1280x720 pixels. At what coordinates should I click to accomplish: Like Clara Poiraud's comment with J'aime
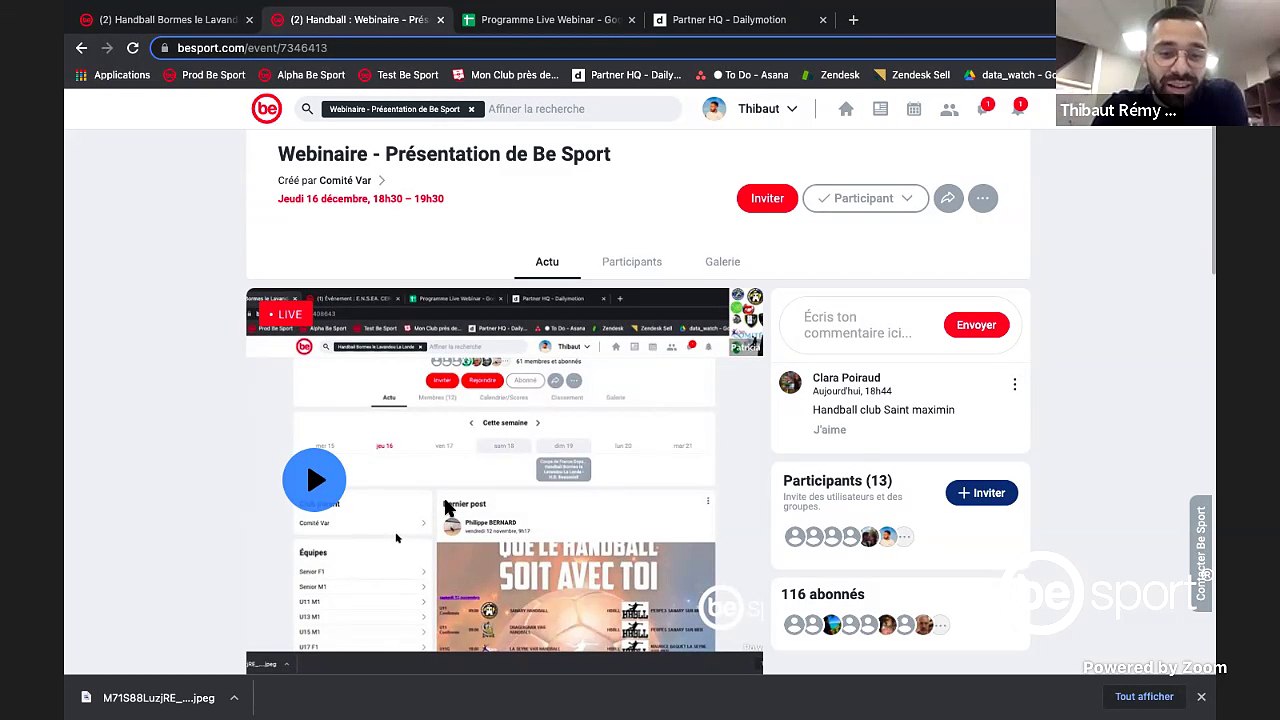[x=829, y=430]
